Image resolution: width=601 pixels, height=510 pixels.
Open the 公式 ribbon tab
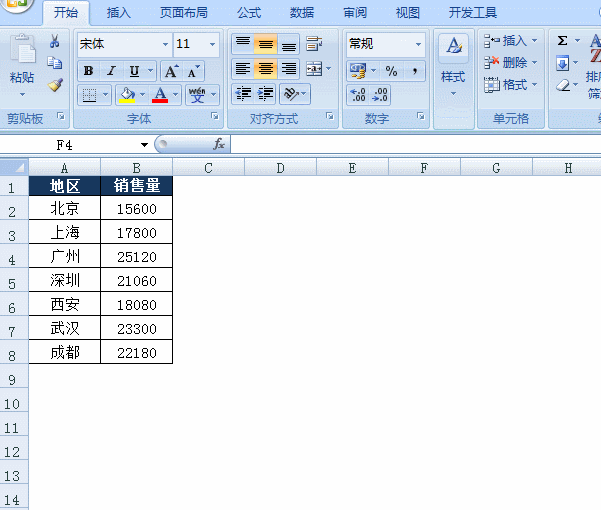tap(249, 13)
